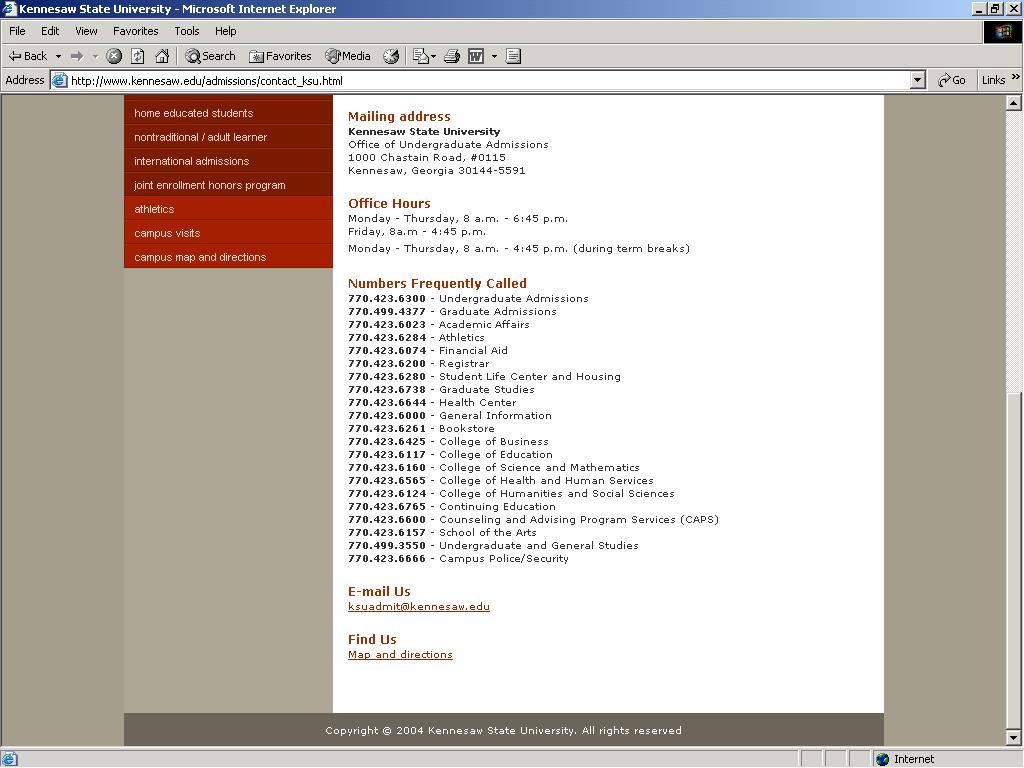Open the Edit with Word dropdown arrow
Image resolution: width=1024 pixels, height=768 pixels.
494,56
